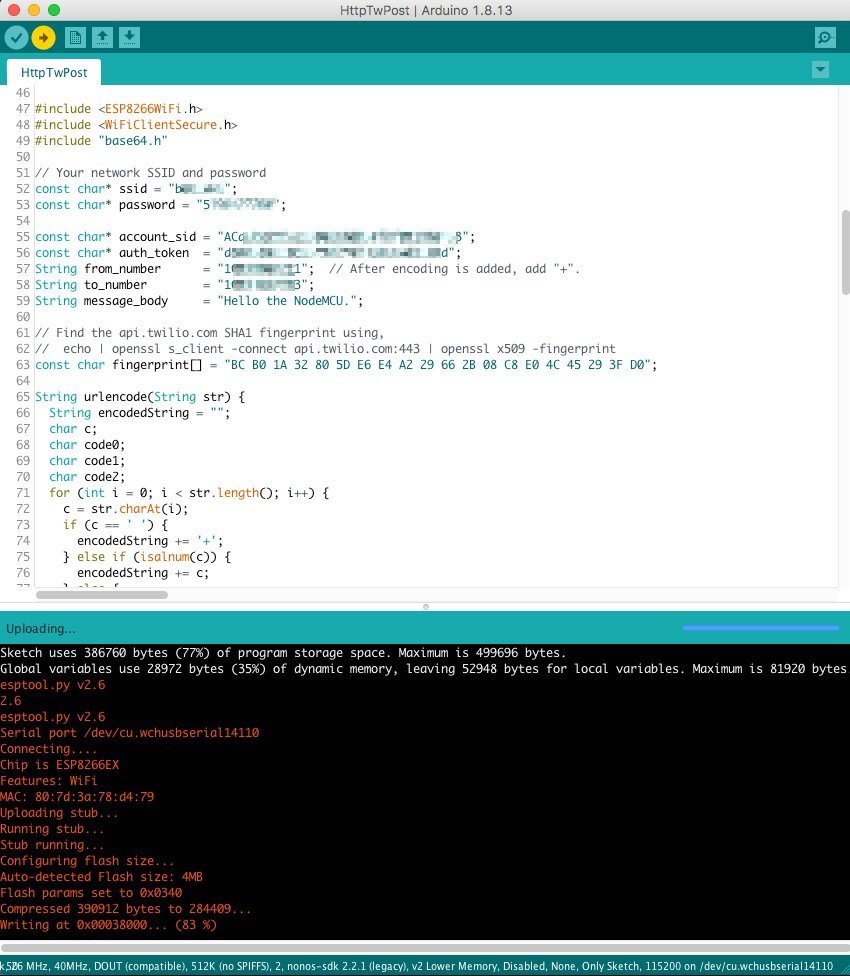The image size is (850, 976).
Task: Click "Sketch uses 386760 bytes" console line
Action: [283, 652]
